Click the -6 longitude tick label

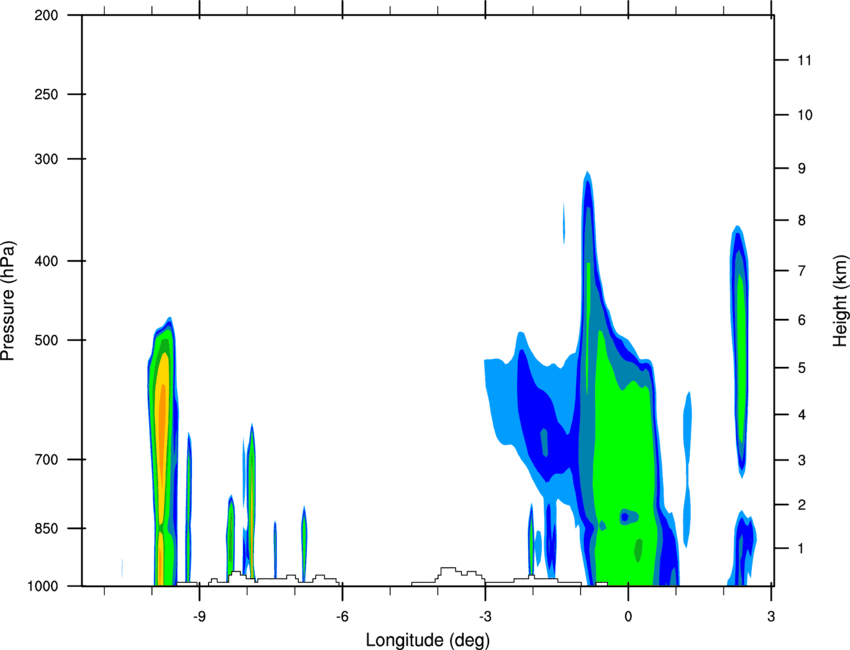point(342,617)
